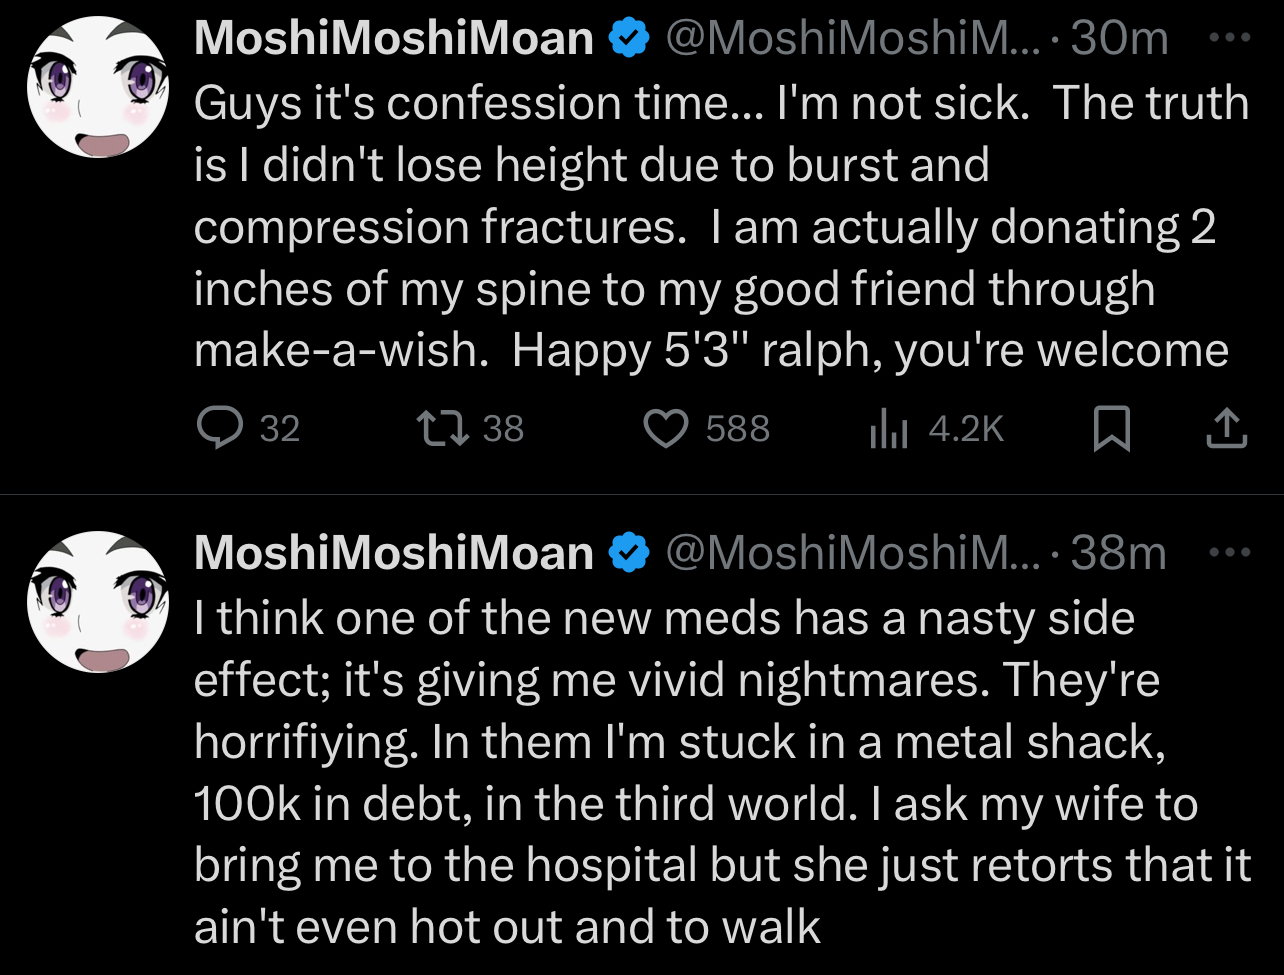Open the 30m timestamp
The image size is (1284, 975).
[1119, 38]
